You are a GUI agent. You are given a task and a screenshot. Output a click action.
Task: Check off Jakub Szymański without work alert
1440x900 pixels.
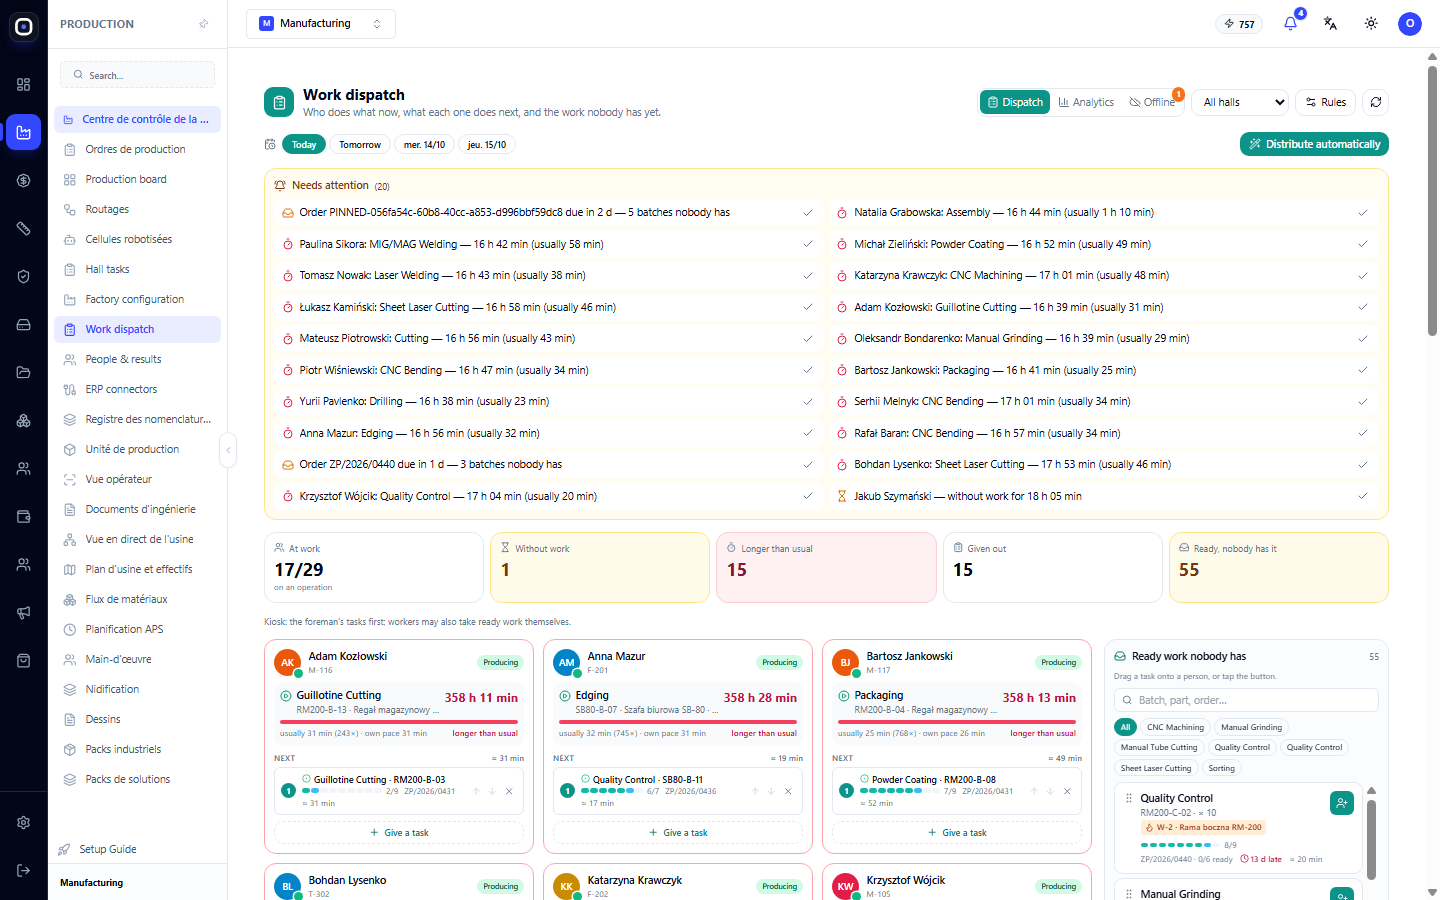tap(1363, 496)
